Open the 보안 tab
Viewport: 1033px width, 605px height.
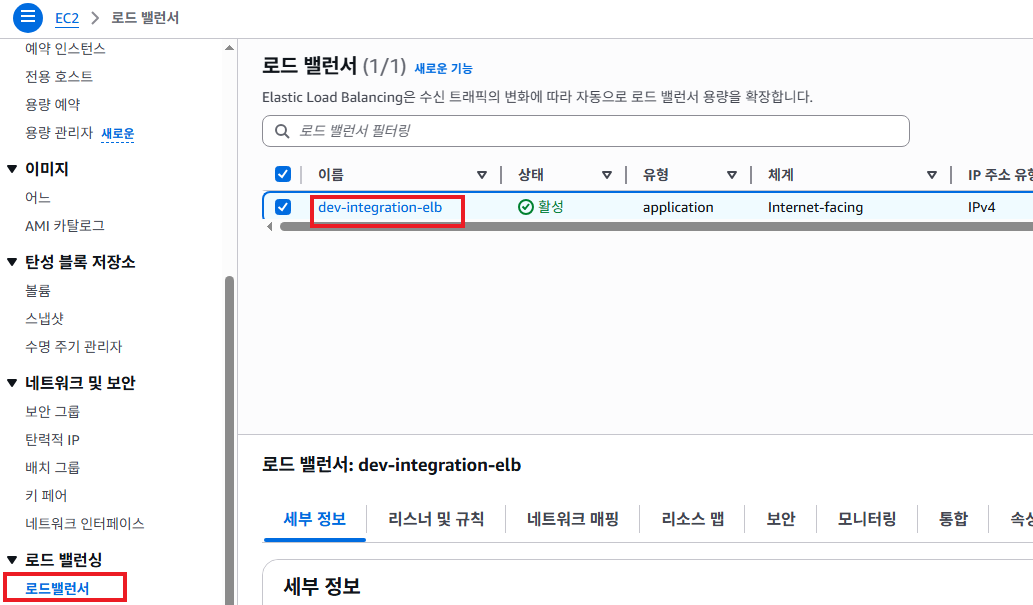[781, 519]
